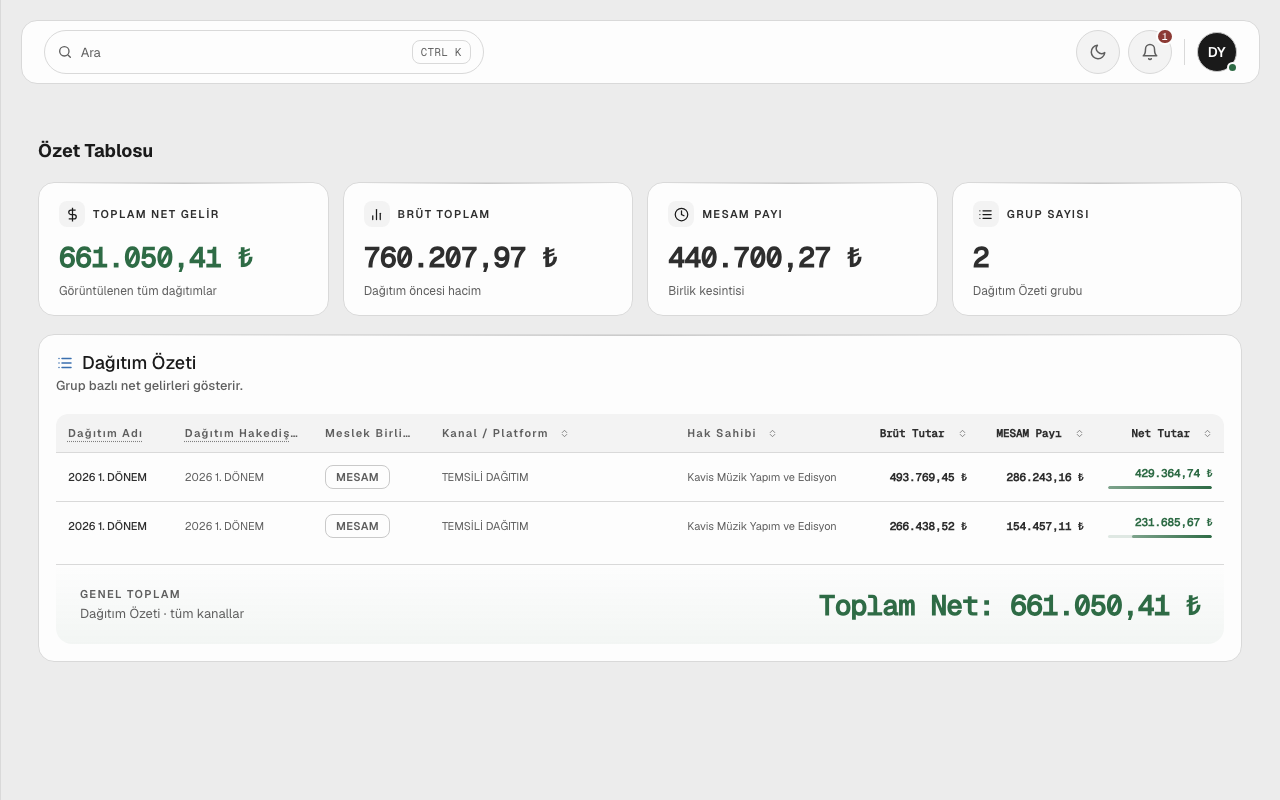Click the gross amount 266.438,52 ₺

(928, 526)
